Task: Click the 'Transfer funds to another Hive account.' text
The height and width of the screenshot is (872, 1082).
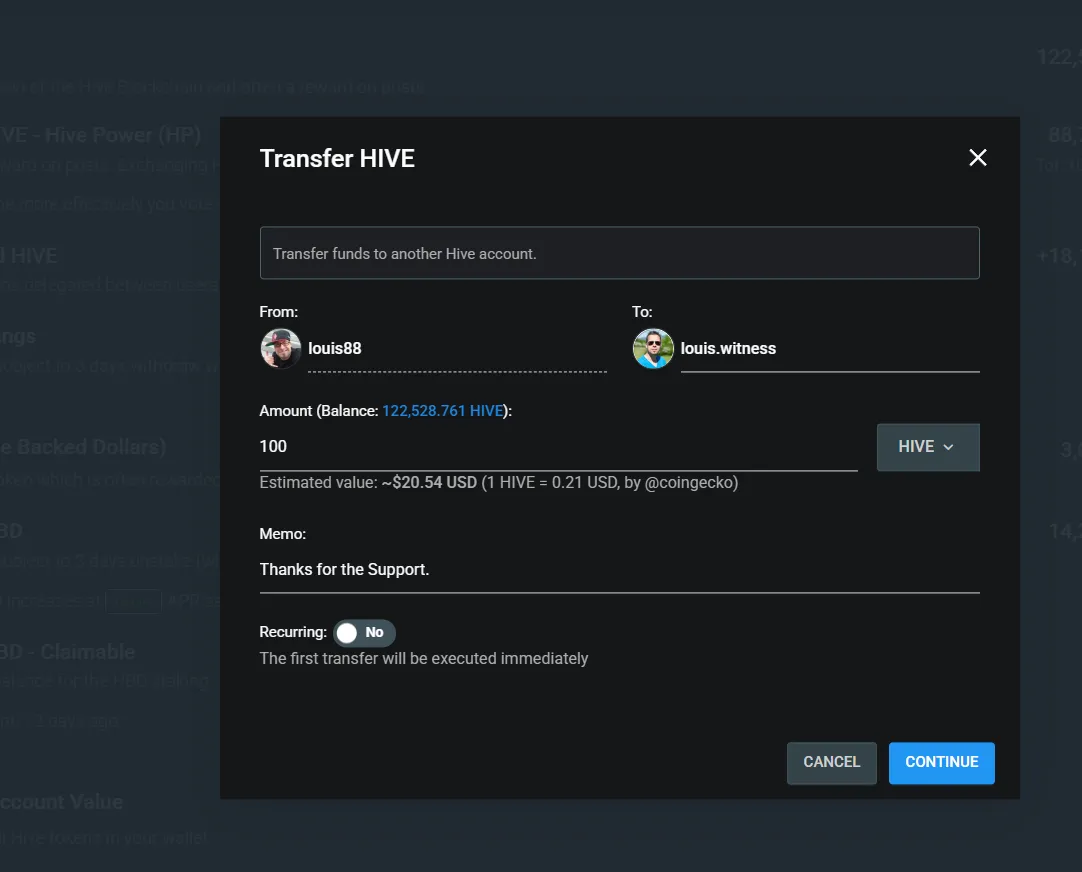Action: (x=404, y=254)
